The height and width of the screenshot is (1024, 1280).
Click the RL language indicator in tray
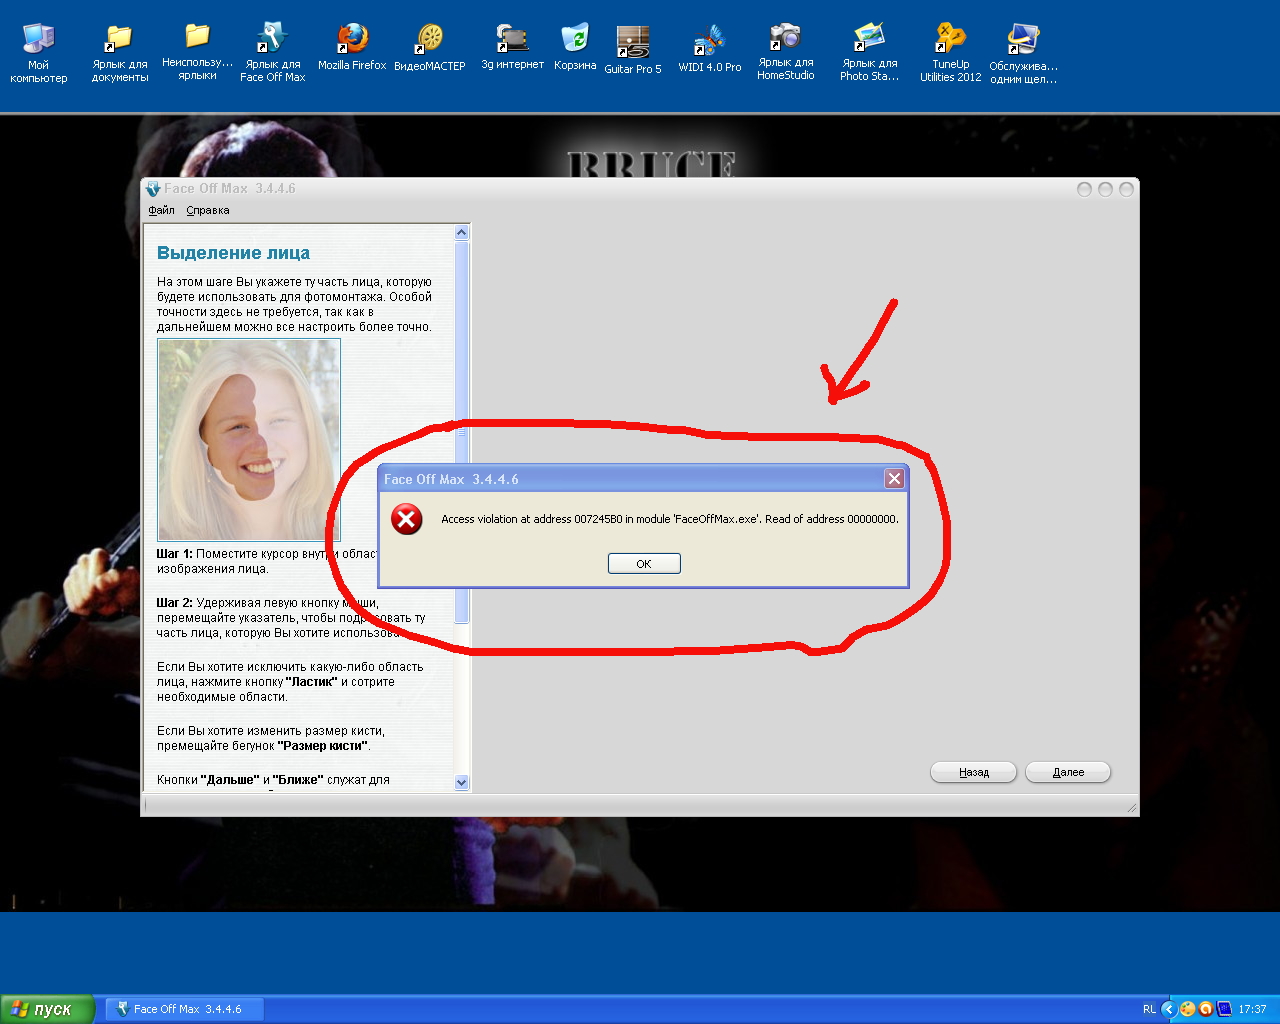point(1149,1009)
